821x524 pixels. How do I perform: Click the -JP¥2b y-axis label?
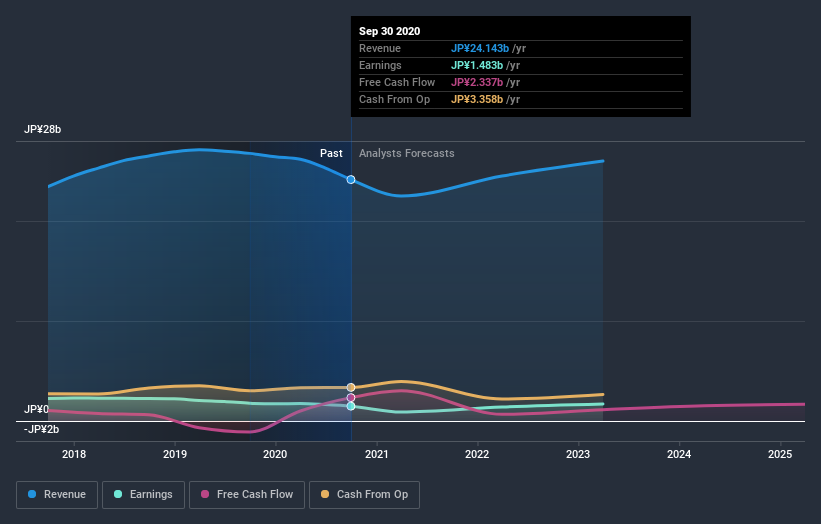click(x=41, y=429)
